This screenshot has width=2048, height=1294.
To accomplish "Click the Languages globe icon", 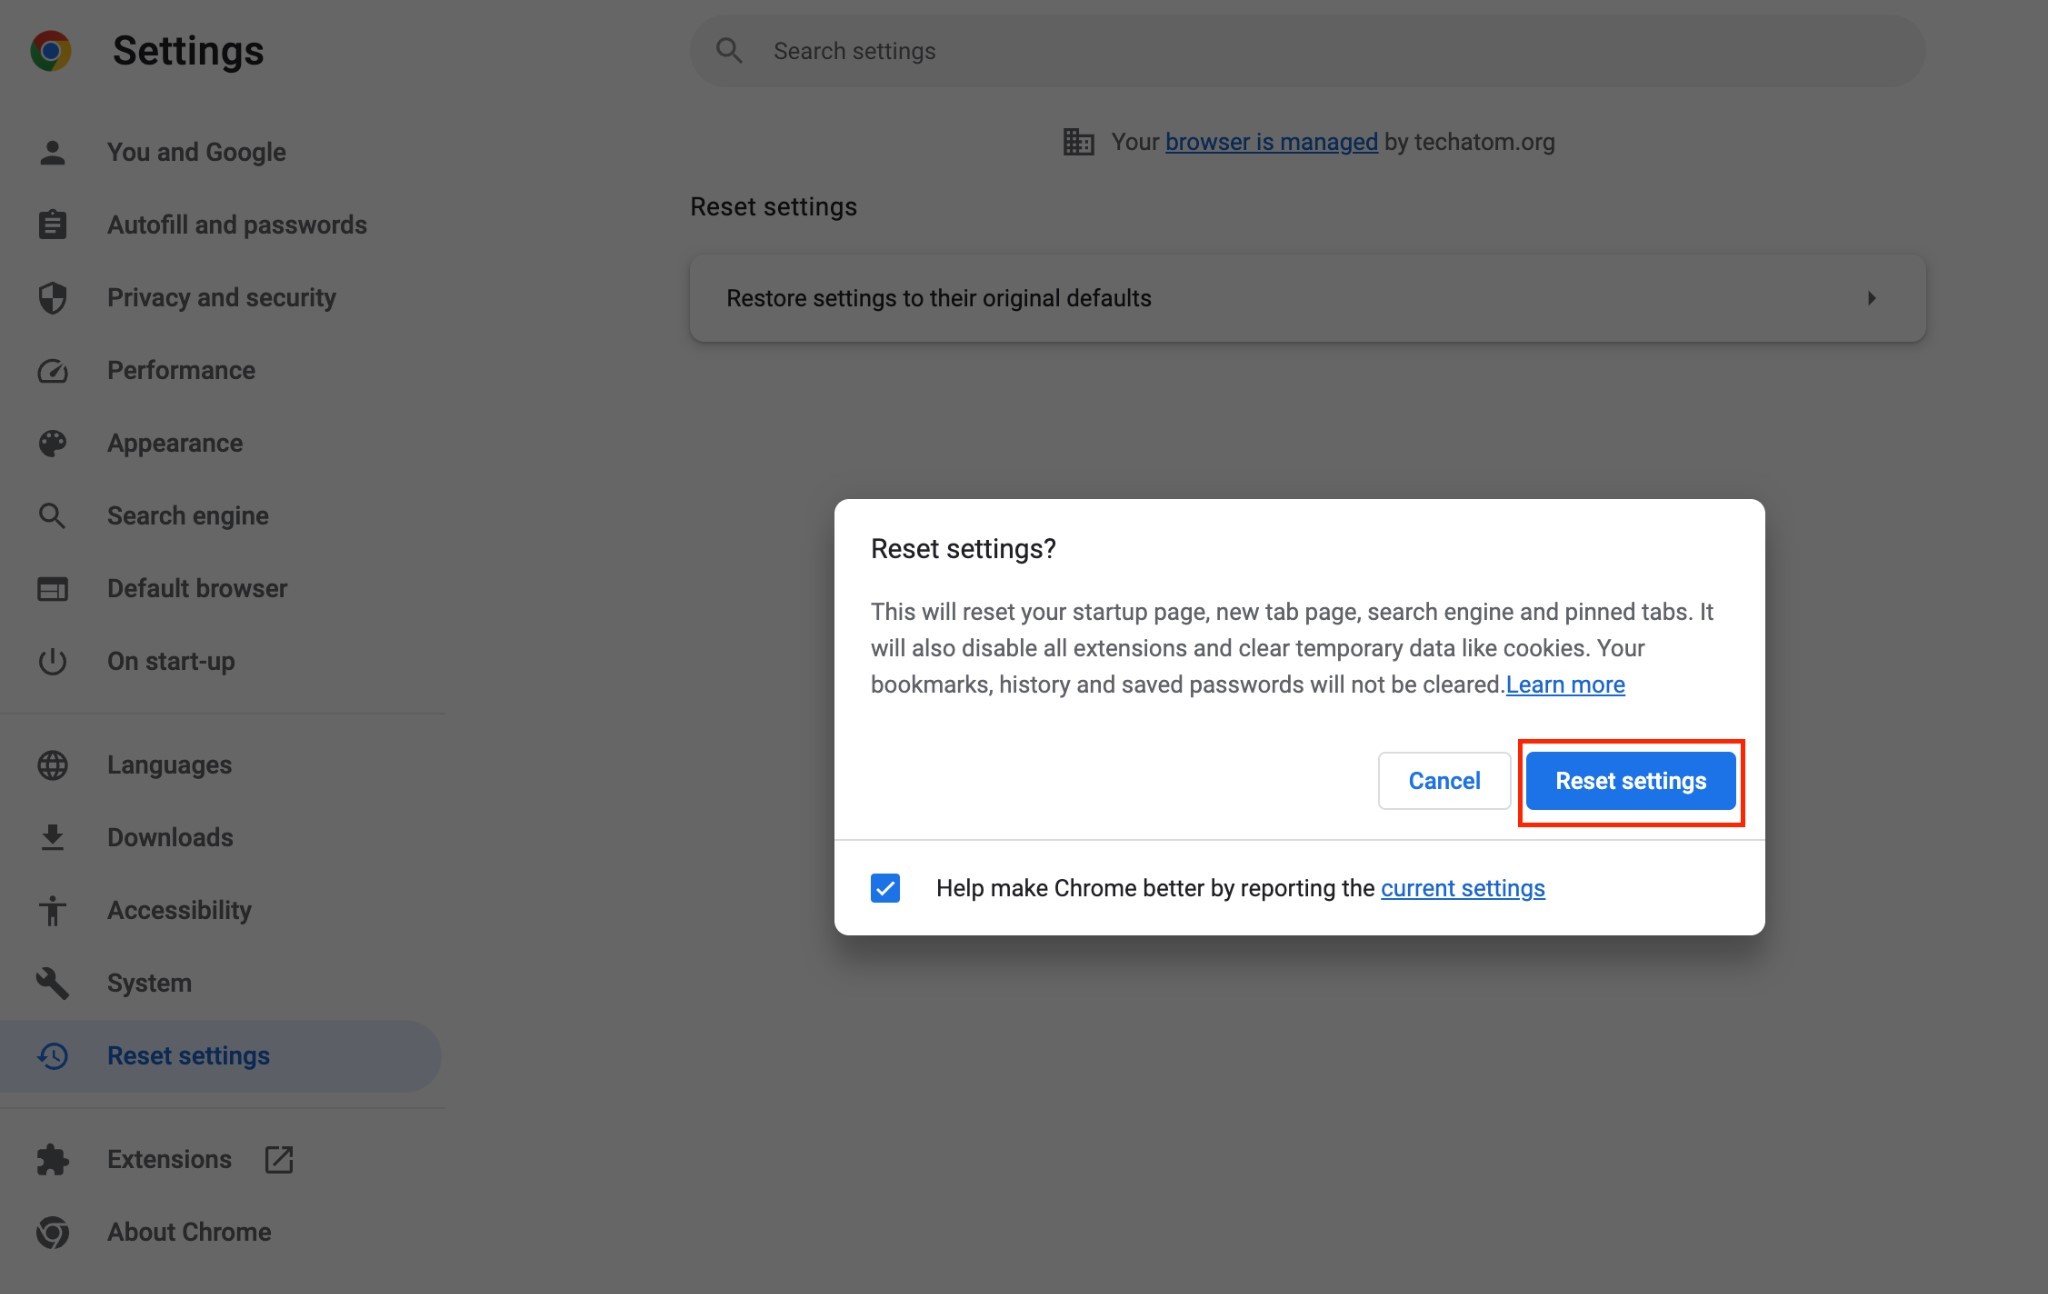I will [52, 765].
